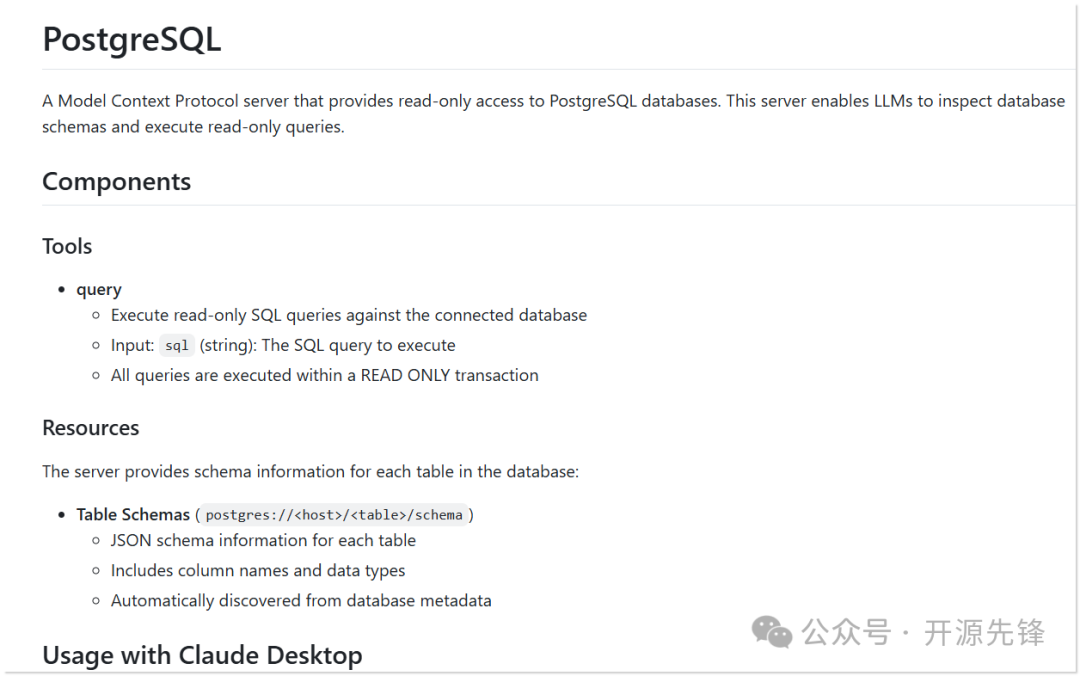Click the sql inline code snippet
The width and height of the screenshot is (1080, 676).
coord(176,345)
